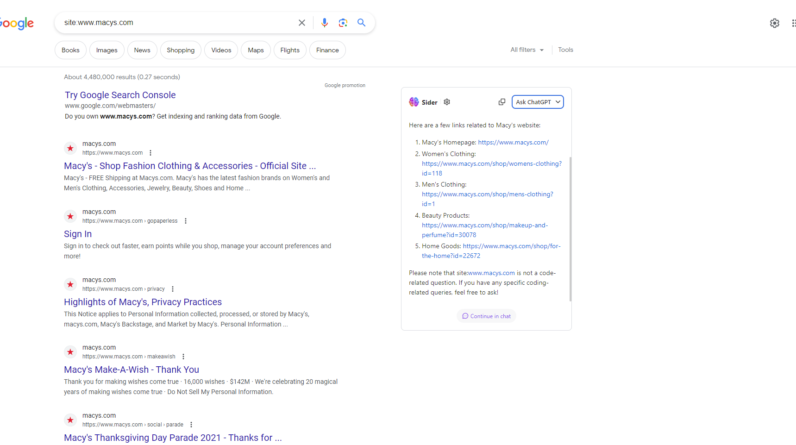
Task: Open more options for macys.com homepage result
Action: (x=150, y=153)
